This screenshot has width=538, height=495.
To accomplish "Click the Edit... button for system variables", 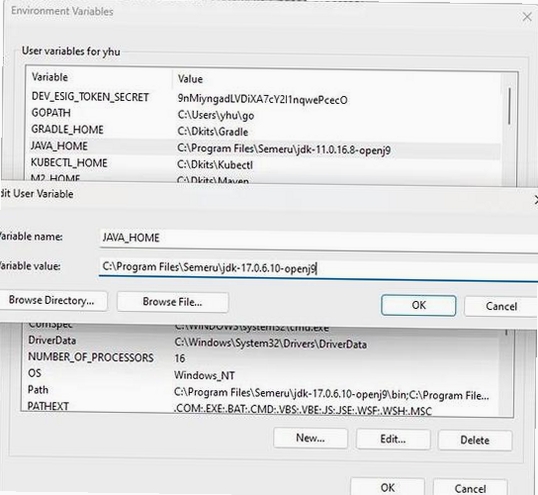I will (393, 439).
